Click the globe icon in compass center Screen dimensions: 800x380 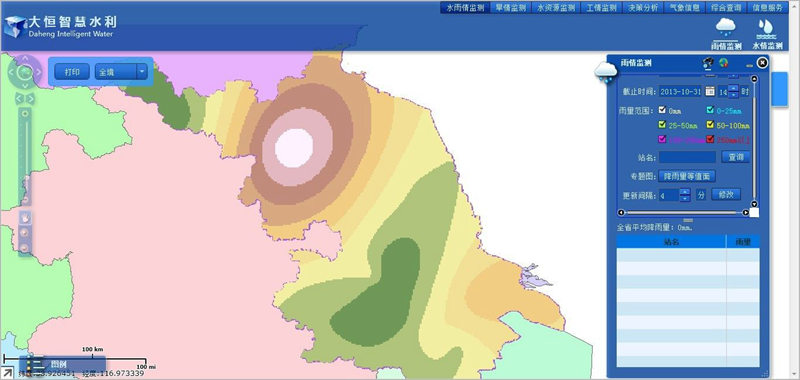(24, 72)
